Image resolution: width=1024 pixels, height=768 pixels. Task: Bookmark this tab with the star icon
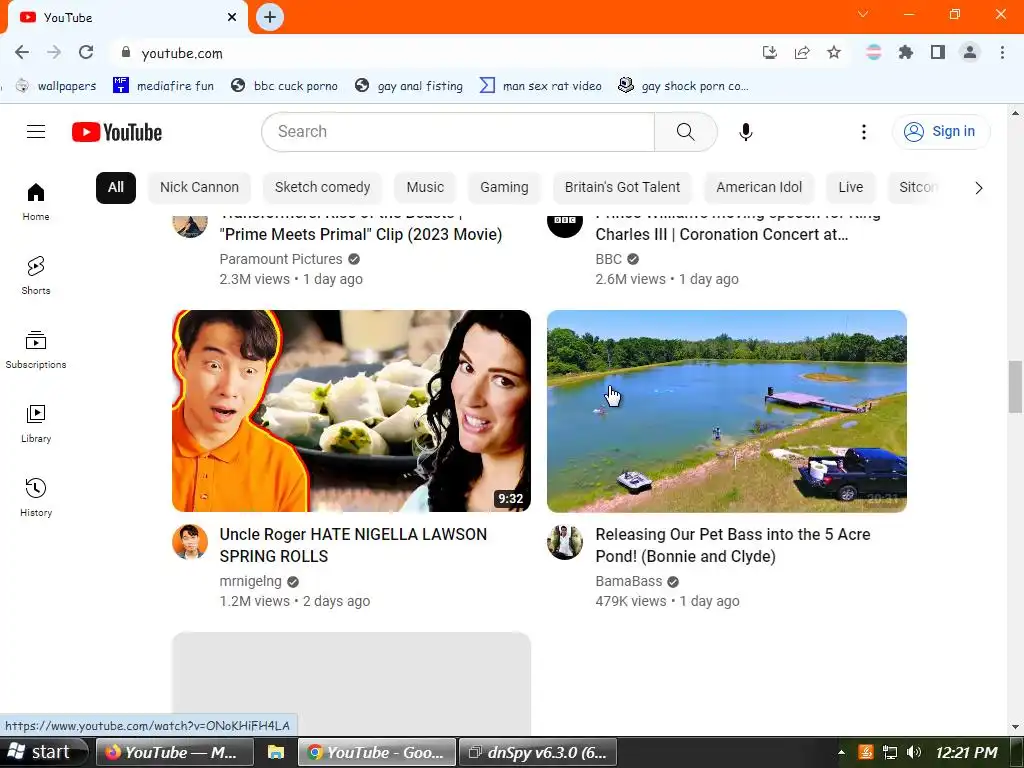click(834, 52)
